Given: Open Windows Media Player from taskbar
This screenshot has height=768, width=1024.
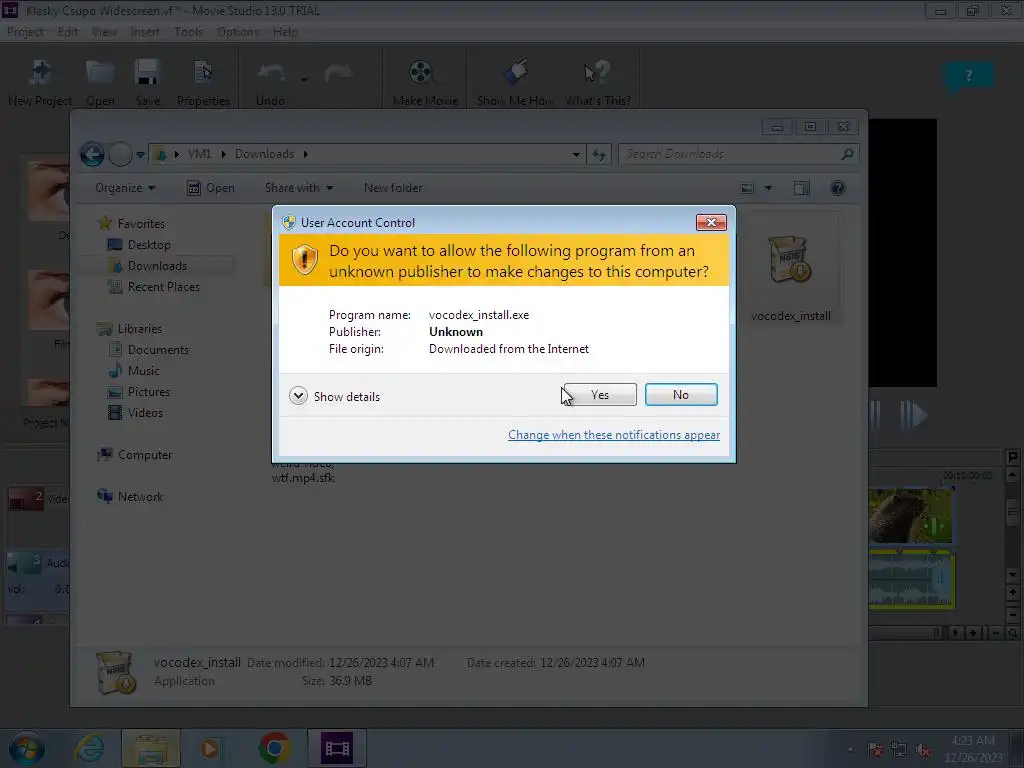Looking at the screenshot, I should coord(210,748).
